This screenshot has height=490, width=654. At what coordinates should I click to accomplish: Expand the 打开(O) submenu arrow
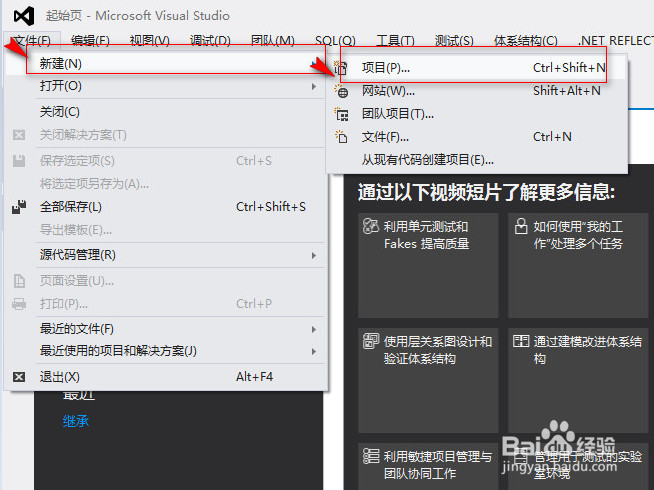314,86
